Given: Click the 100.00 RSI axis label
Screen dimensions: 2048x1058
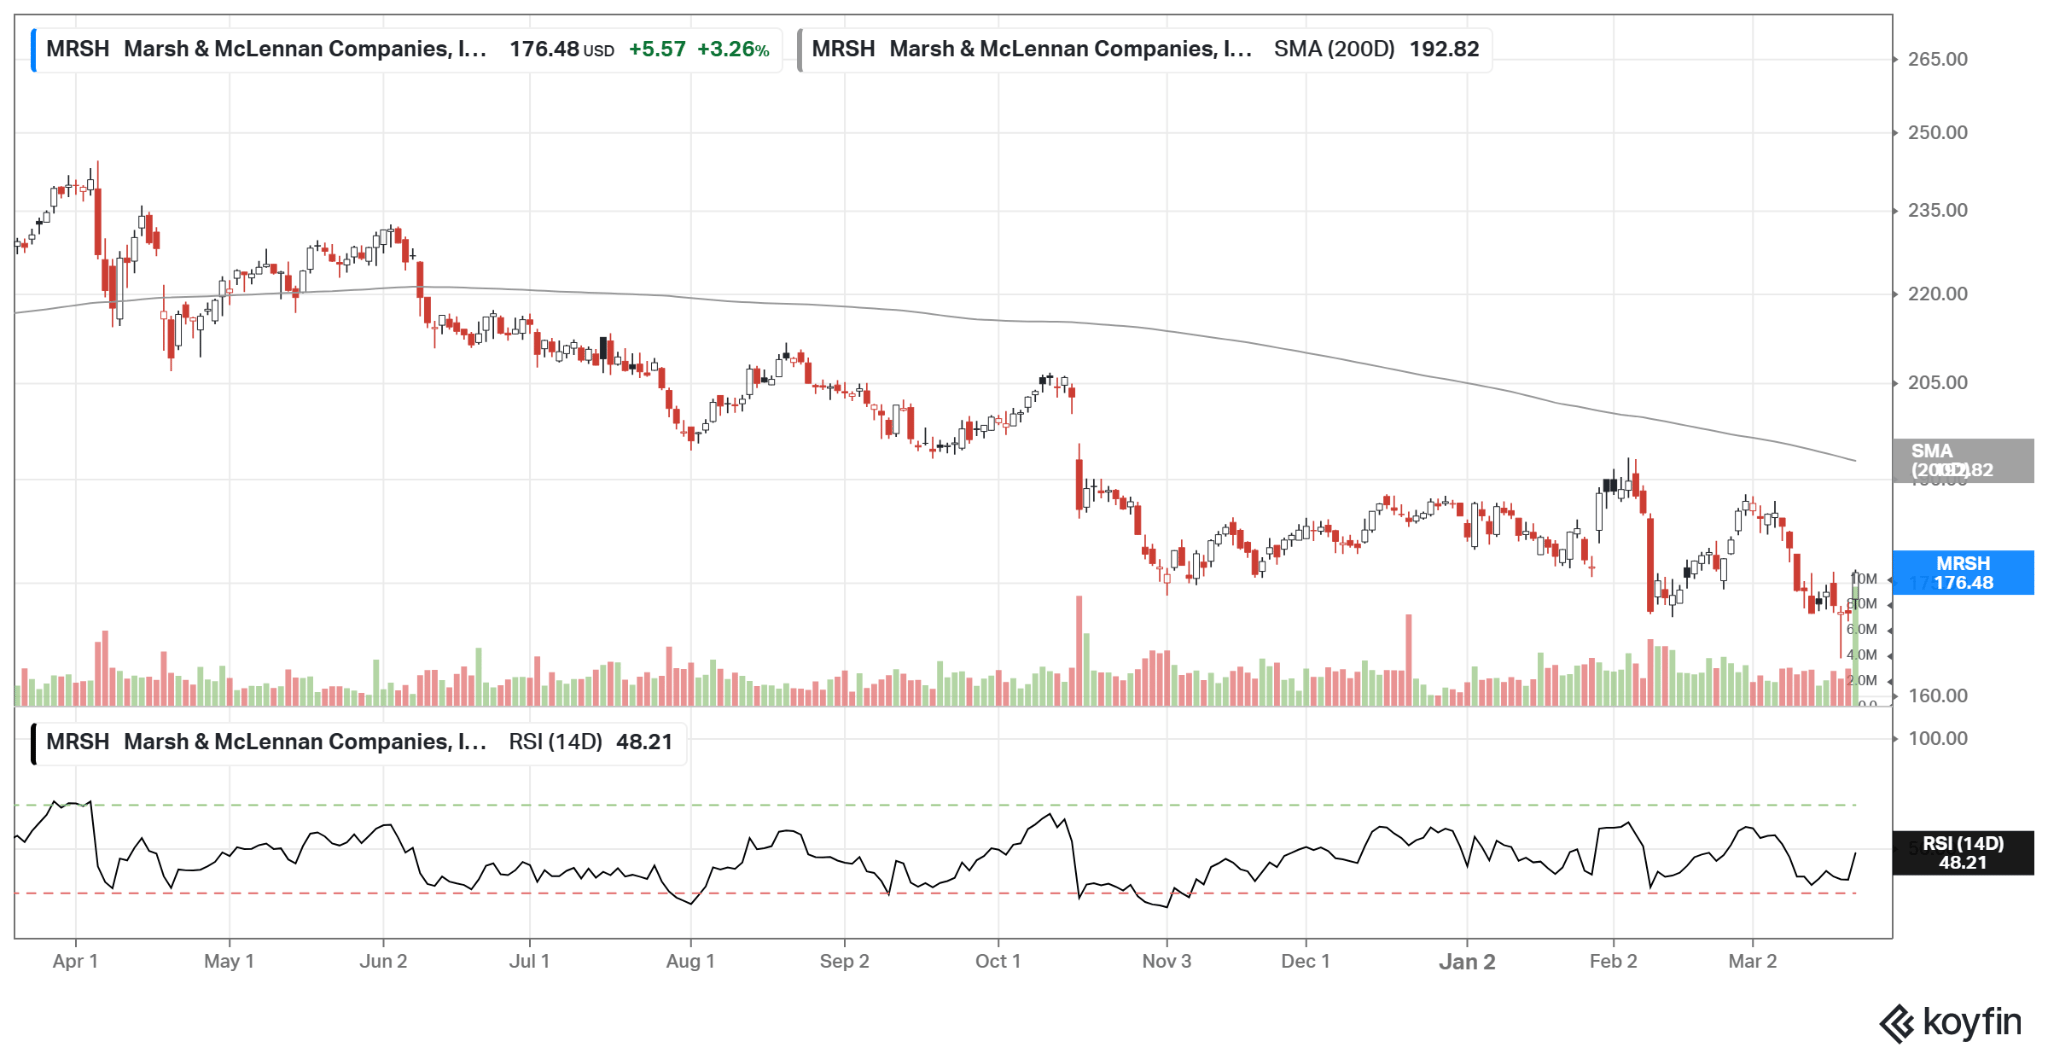Looking at the screenshot, I should click(1937, 739).
